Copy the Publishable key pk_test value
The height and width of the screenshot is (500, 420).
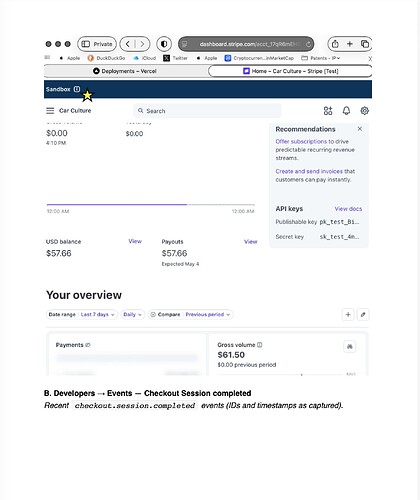click(339, 222)
